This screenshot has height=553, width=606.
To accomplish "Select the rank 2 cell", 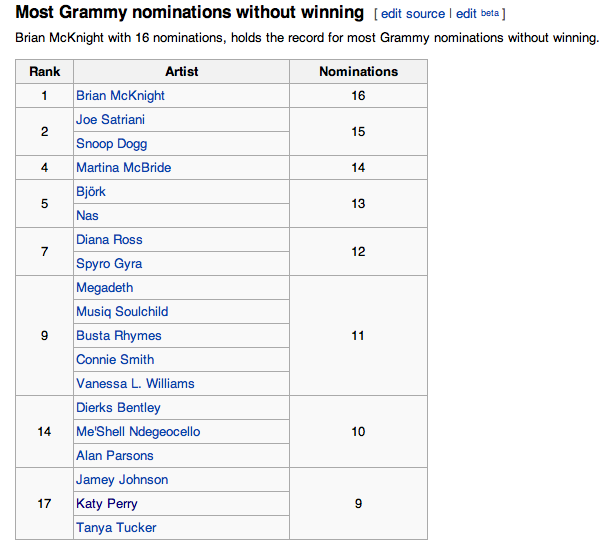I will 44,132.
